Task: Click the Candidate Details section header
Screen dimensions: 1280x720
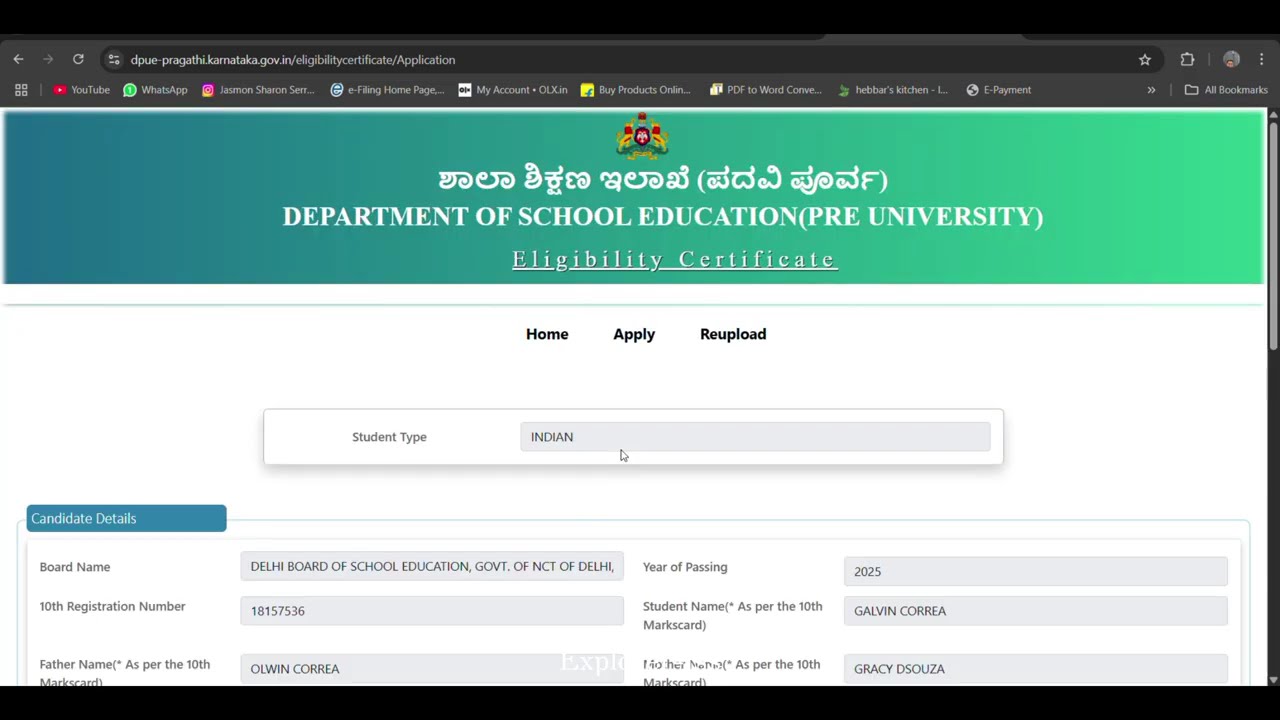Action: point(126,518)
